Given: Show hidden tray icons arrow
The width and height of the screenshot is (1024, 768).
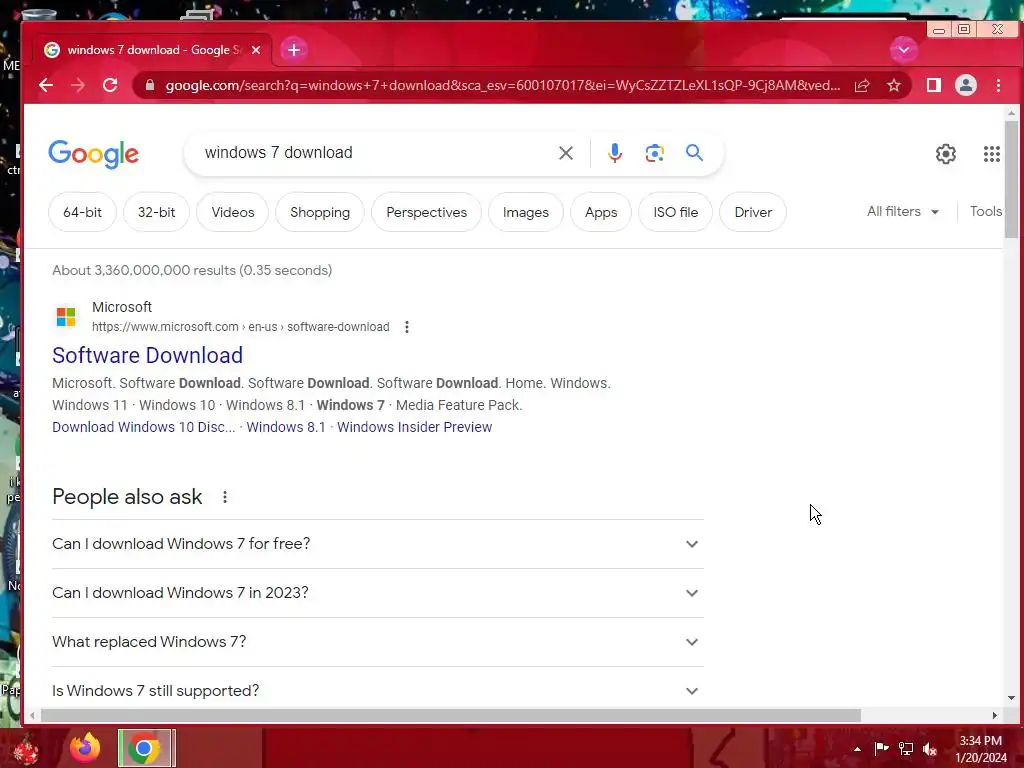Looking at the screenshot, I should pos(857,749).
